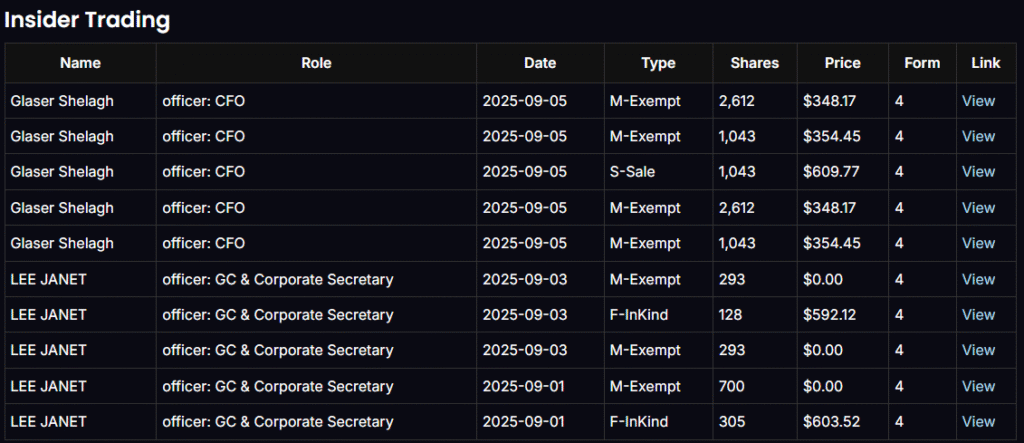Click the Link column header

[x=985, y=63]
